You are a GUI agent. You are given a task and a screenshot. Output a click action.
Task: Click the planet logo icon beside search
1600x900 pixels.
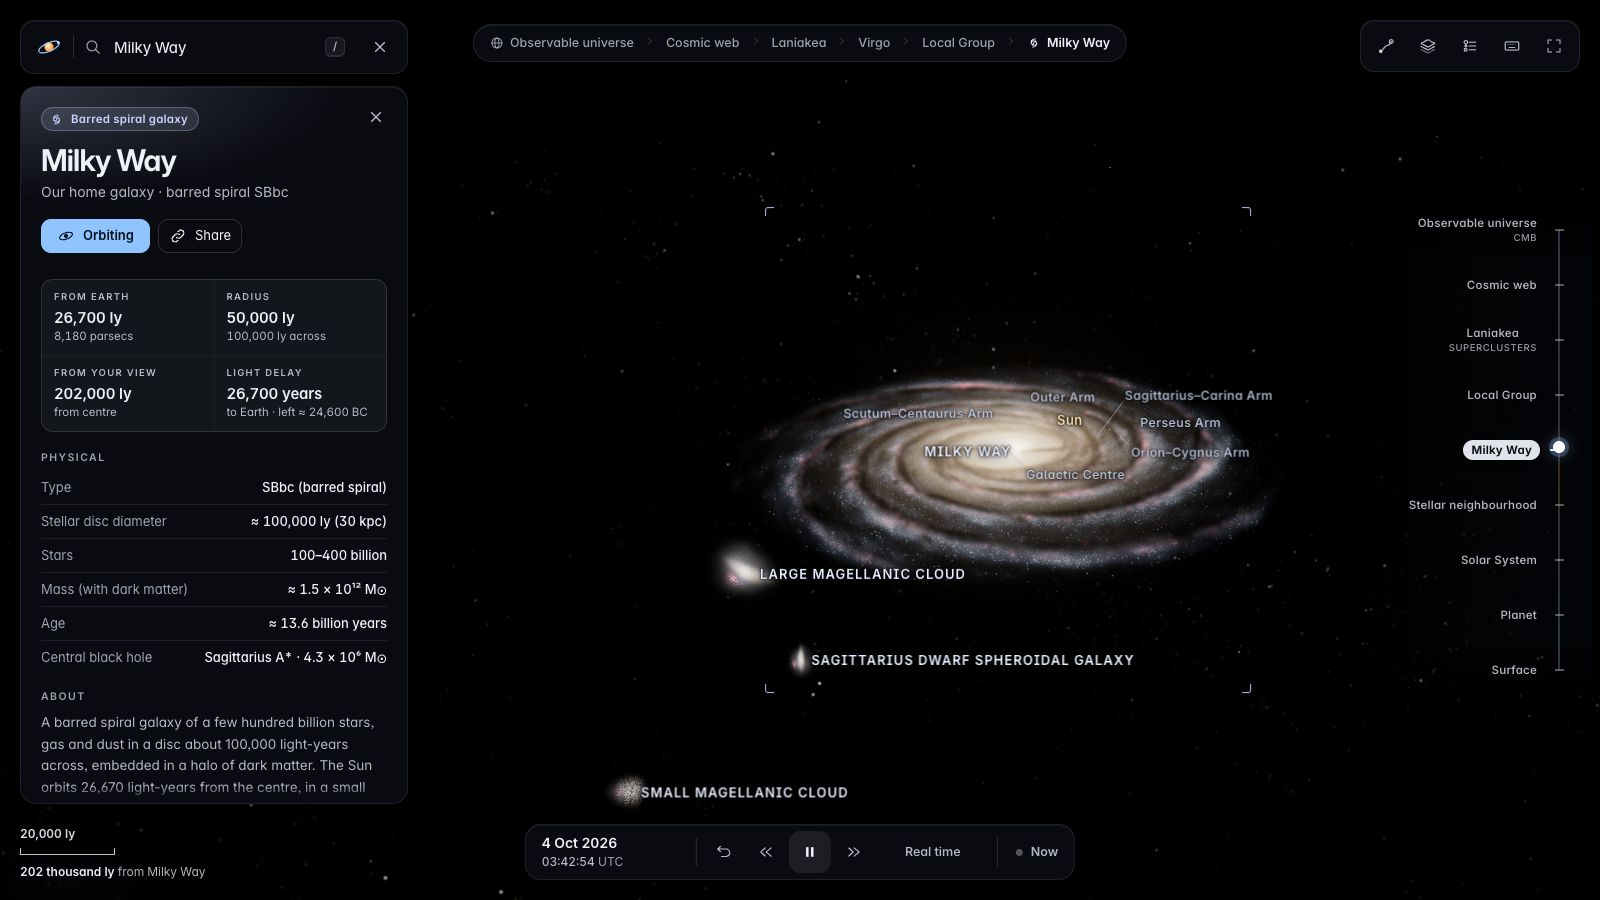click(49, 47)
